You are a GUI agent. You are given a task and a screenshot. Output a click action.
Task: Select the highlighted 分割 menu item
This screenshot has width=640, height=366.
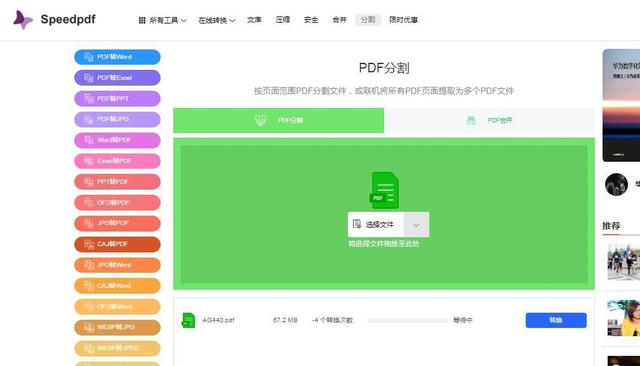click(368, 20)
